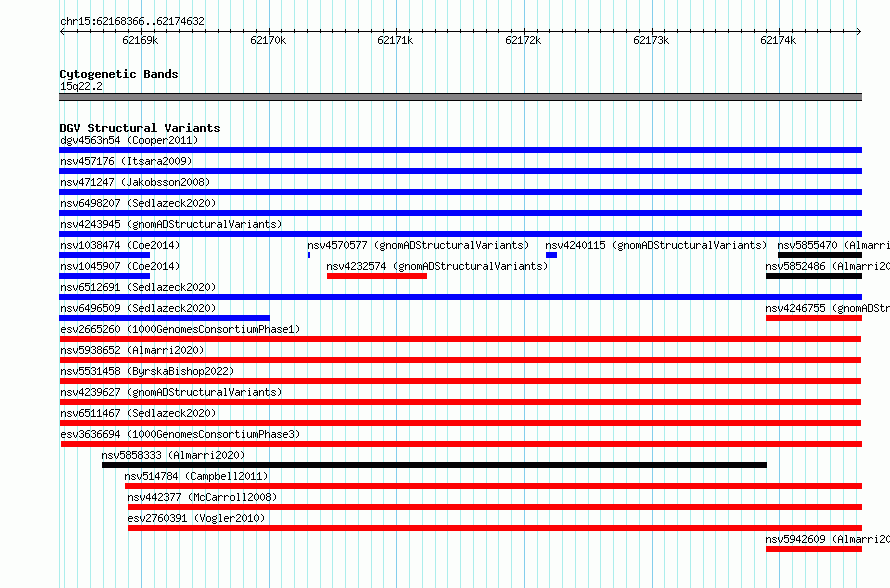Click the nsv4232574 (gnomADStructuralVariants) label
Image resolution: width=890 pixels, height=588 pixels.
[x=437, y=266]
